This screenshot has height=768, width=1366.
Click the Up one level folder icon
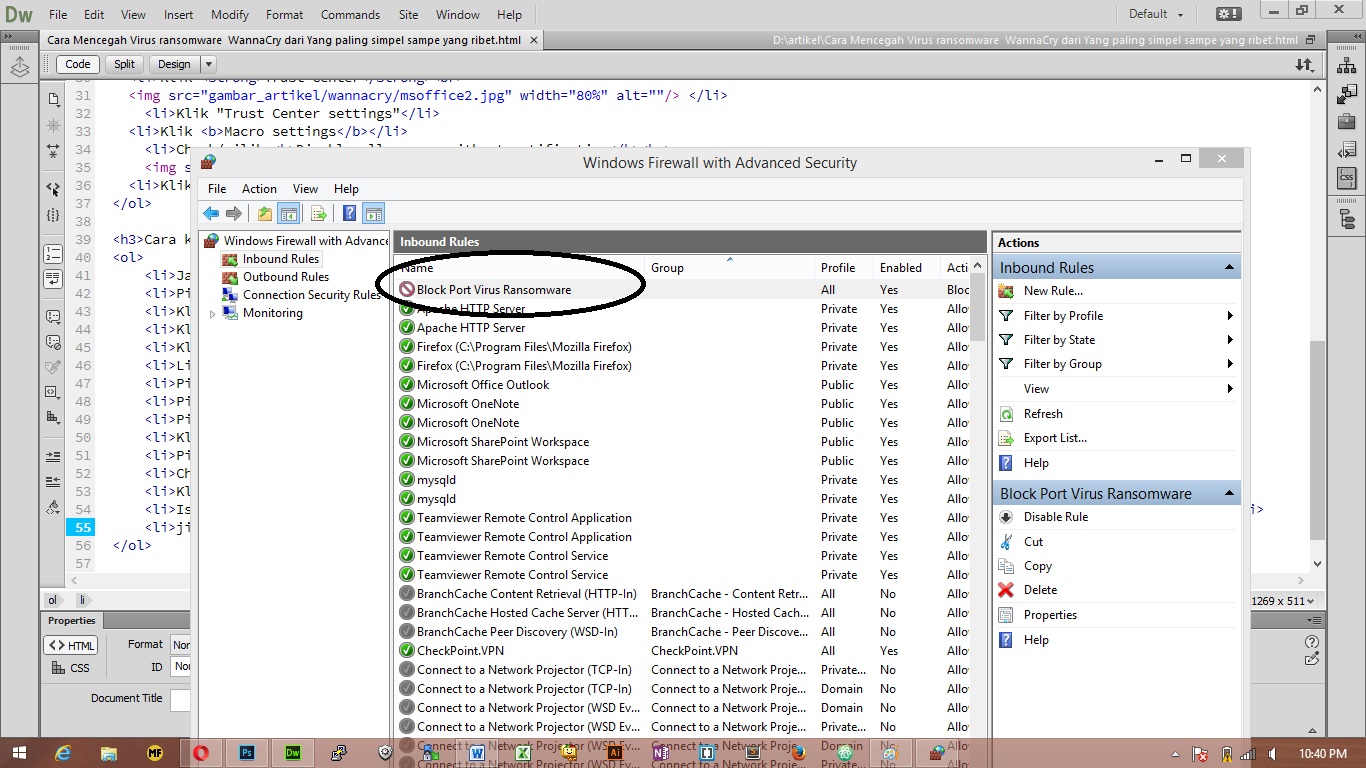point(265,213)
